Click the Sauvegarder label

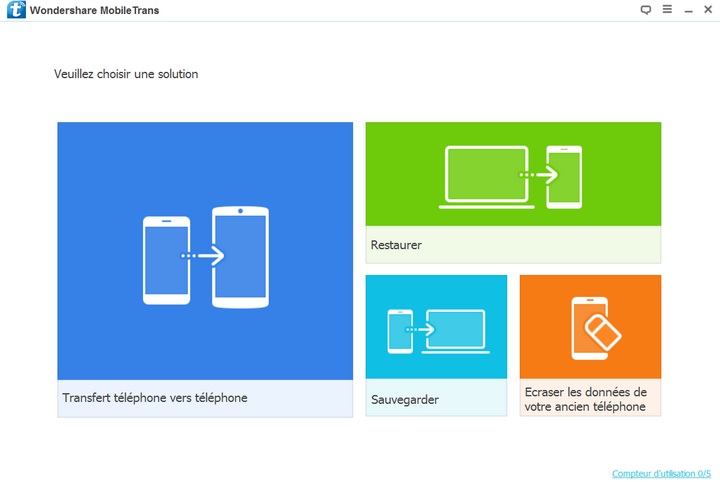(x=405, y=399)
